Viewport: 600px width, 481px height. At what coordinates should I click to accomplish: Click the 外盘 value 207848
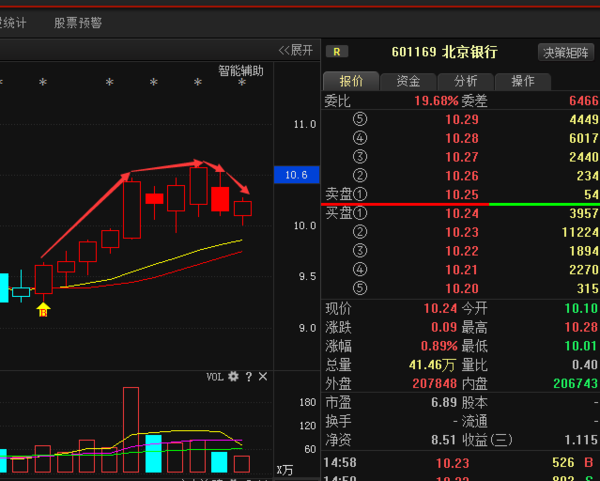[435, 383]
